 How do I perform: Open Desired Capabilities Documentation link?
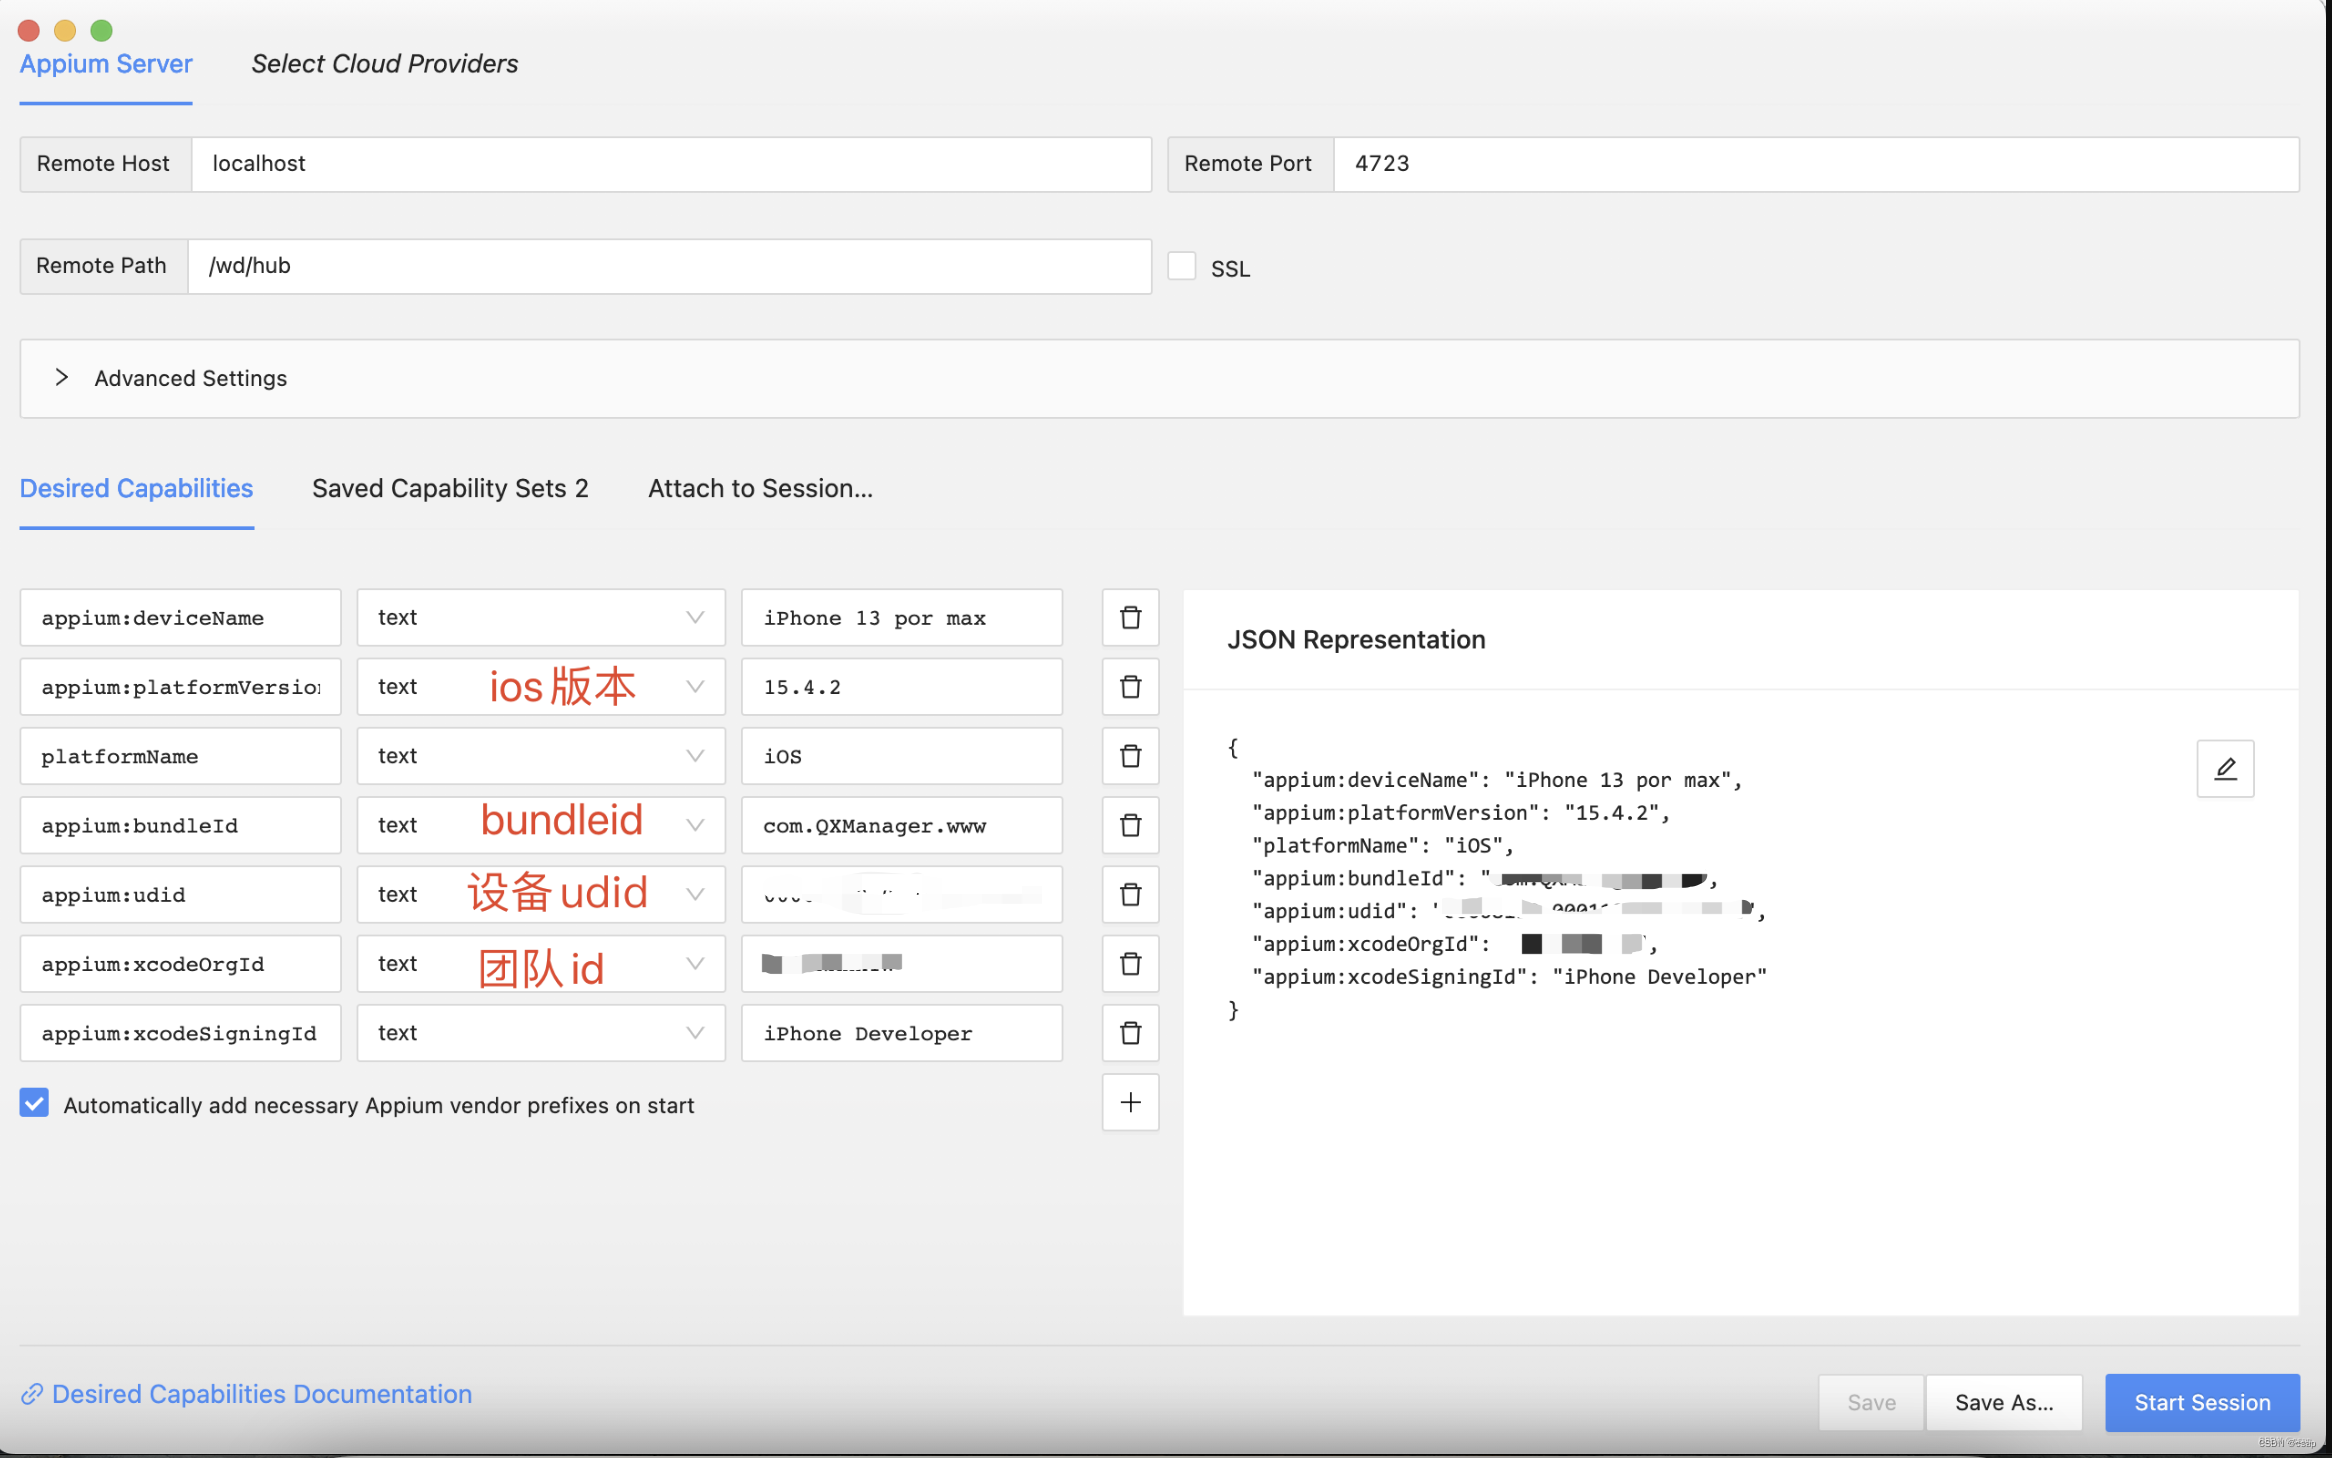(x=262, y=1394)
